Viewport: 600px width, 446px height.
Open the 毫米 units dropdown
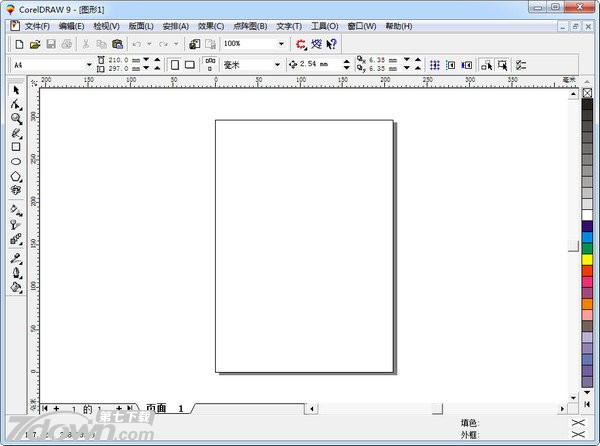point(277,65)
